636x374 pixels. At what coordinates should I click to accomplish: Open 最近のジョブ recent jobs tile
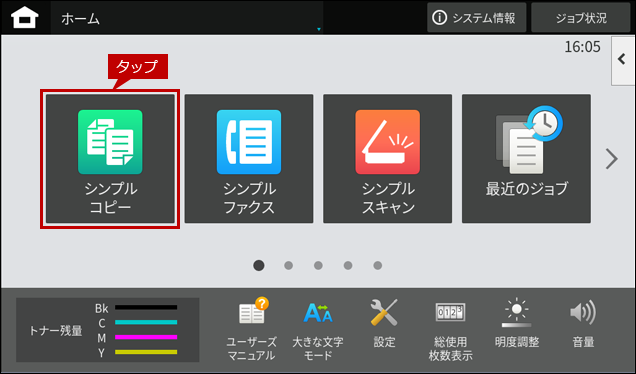pos(526,159)
